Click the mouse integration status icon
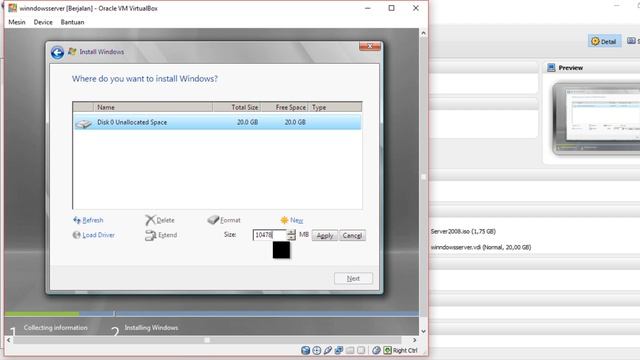The image size is (640, 360). [376, 350]
